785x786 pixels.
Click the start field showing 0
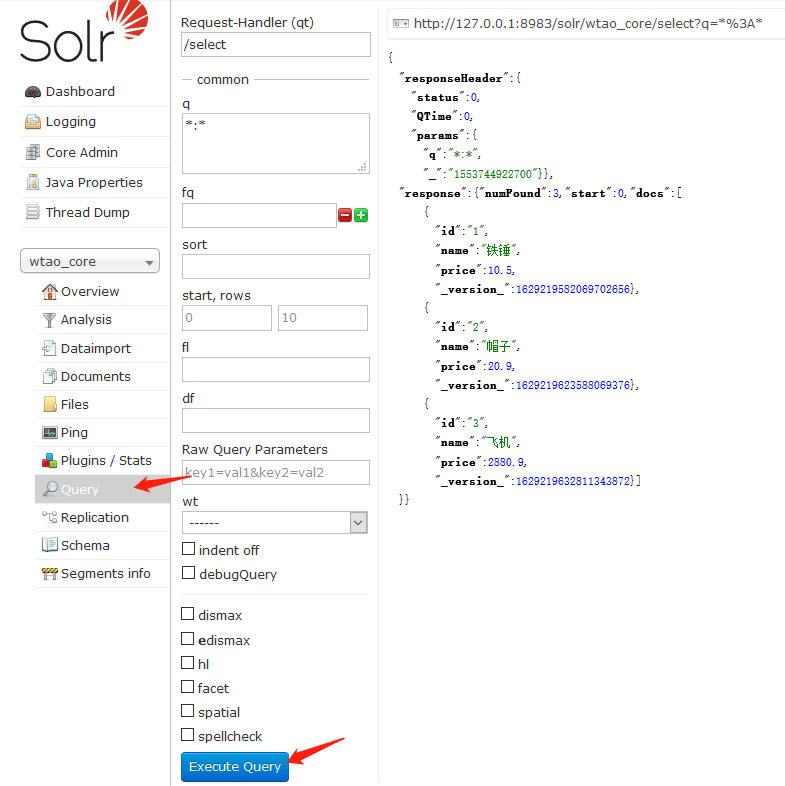coord(227,318)
